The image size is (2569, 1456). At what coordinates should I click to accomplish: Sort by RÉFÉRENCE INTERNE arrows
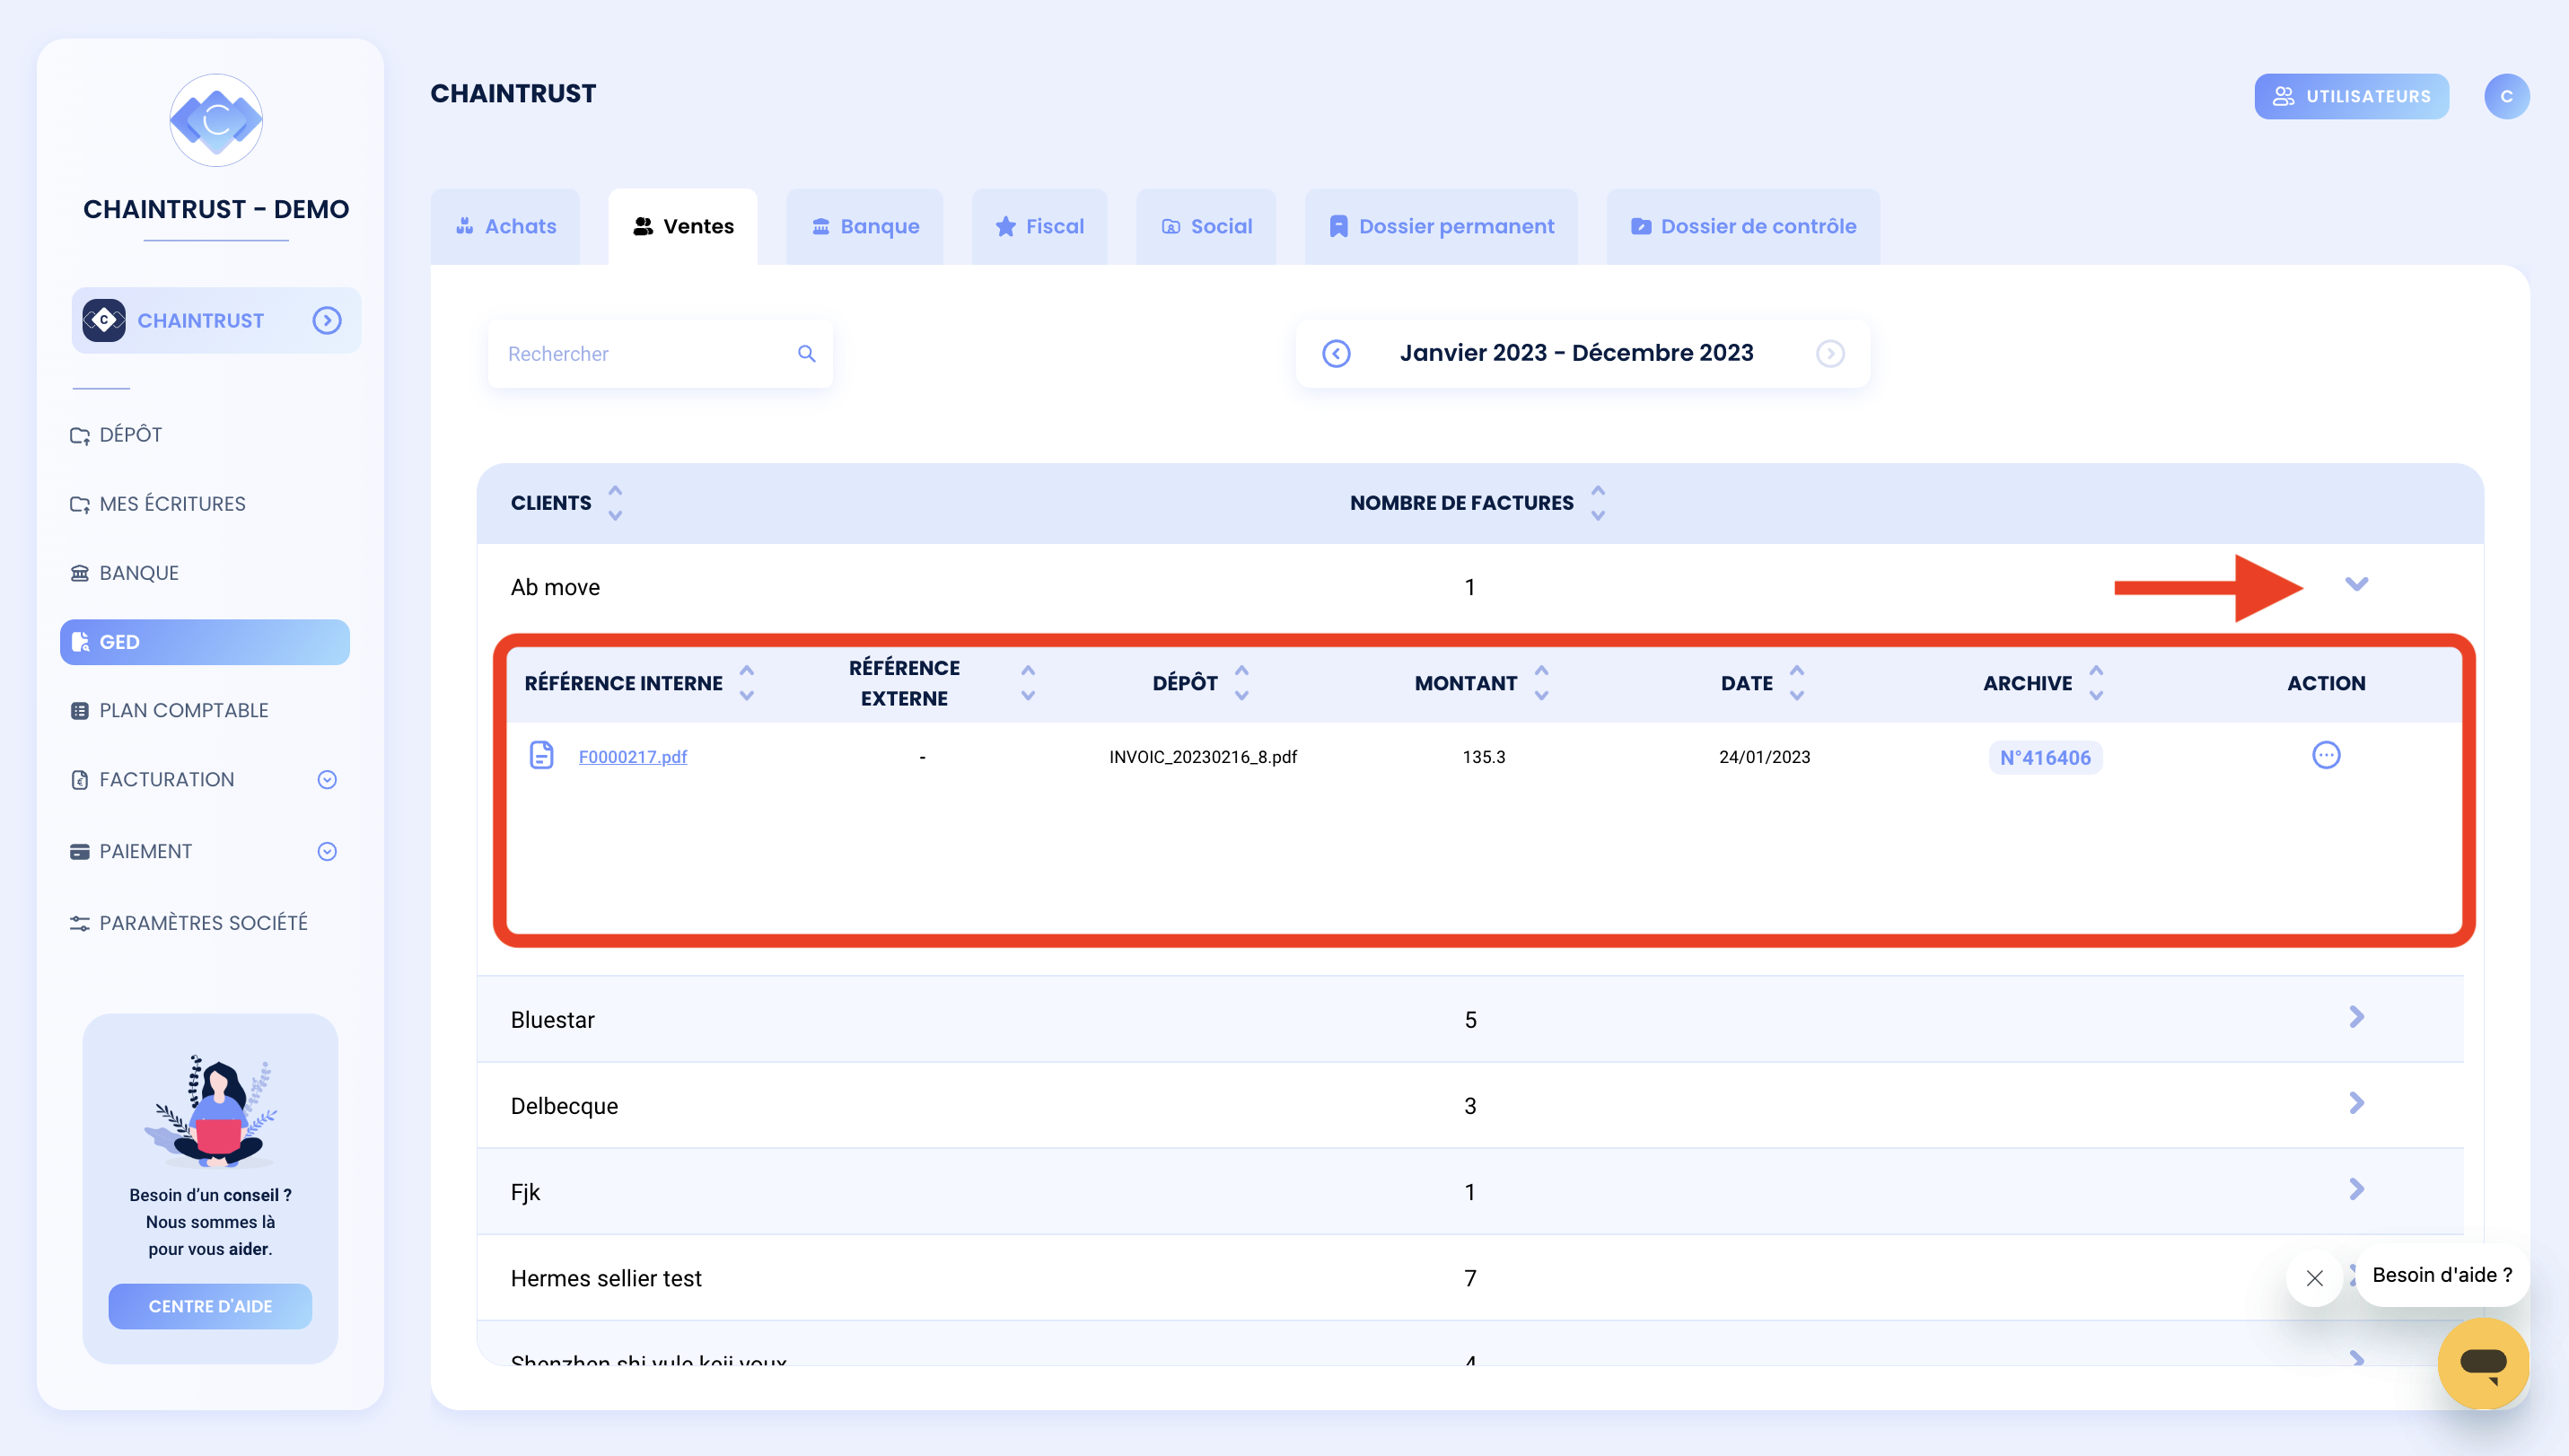[x=746, y=683]
